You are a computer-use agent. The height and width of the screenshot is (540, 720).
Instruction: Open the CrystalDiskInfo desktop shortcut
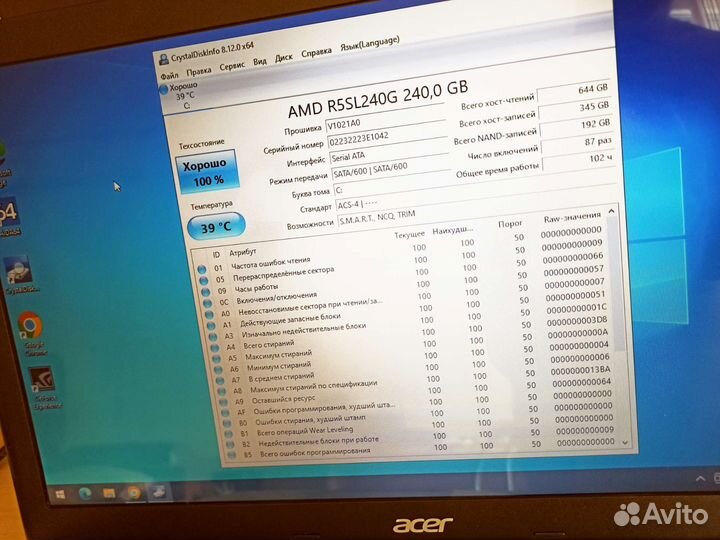[x=20, y=275]
